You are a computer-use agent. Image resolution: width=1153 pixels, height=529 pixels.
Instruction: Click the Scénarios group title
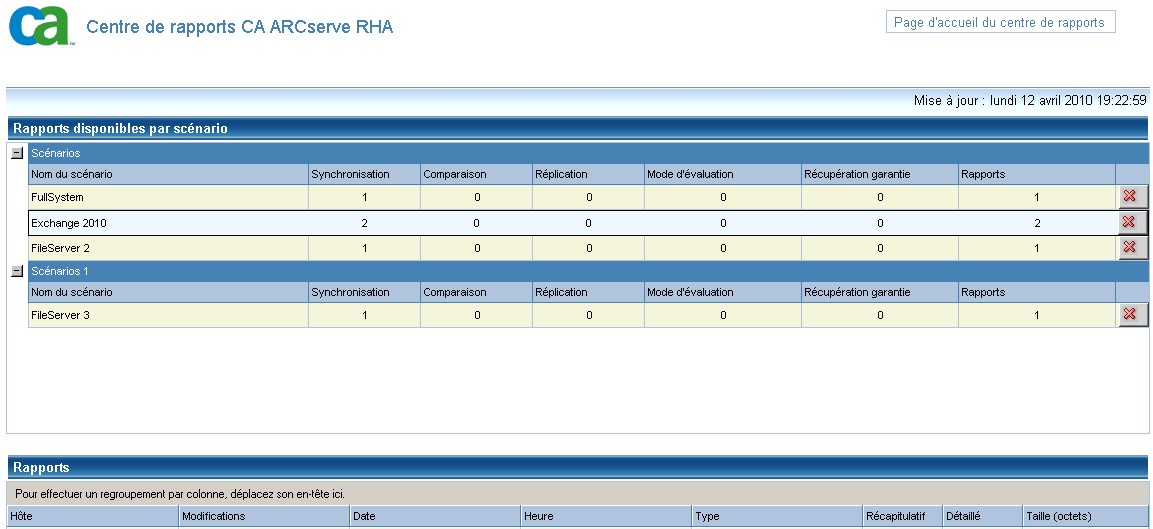pyautogui.click(x=56, y=154)
